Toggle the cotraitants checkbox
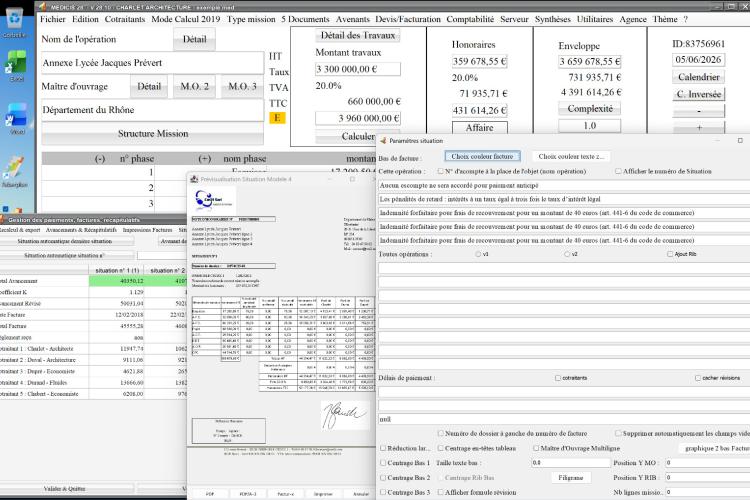Screen dimensions: 750x500 558,378
